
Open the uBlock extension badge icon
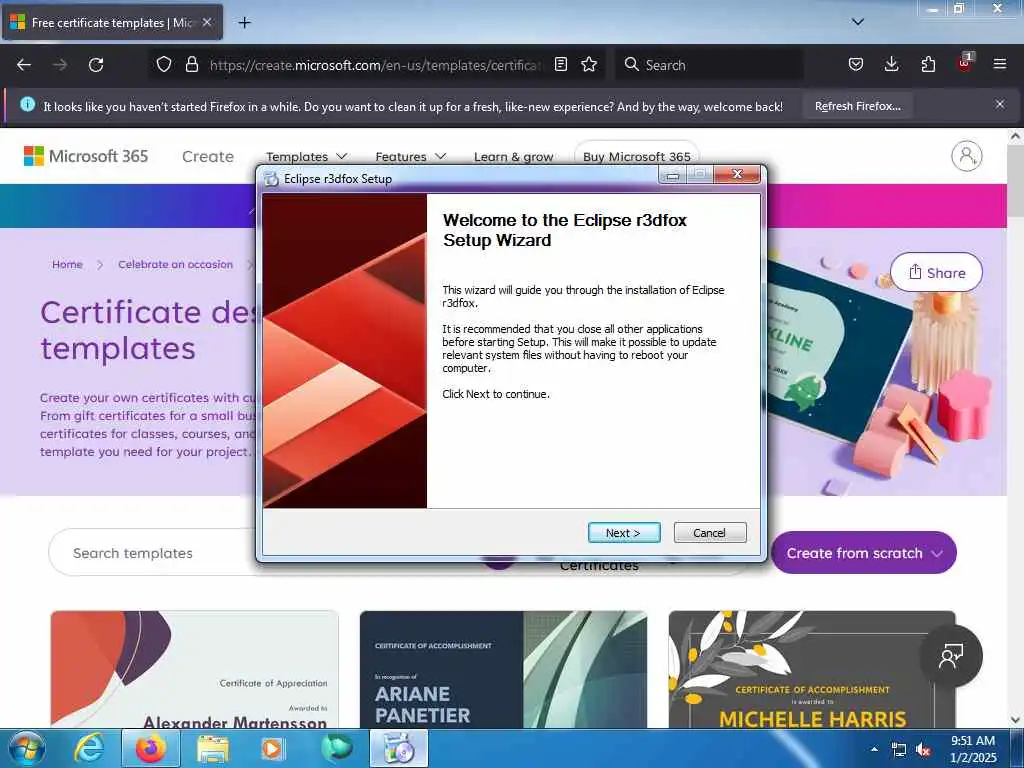coord(965,63)
